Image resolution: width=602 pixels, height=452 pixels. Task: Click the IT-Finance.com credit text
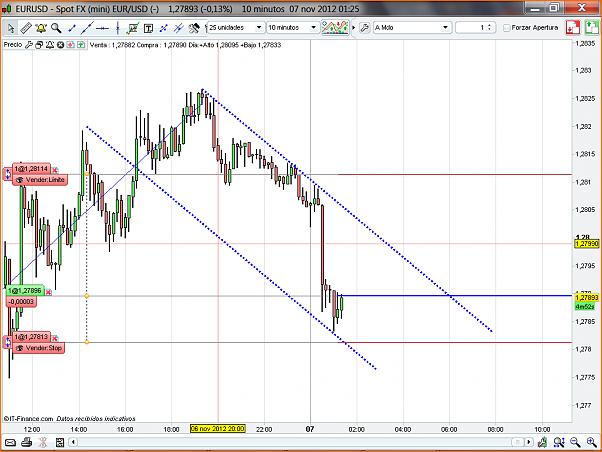pyautogui.click(x=28, y=419)
